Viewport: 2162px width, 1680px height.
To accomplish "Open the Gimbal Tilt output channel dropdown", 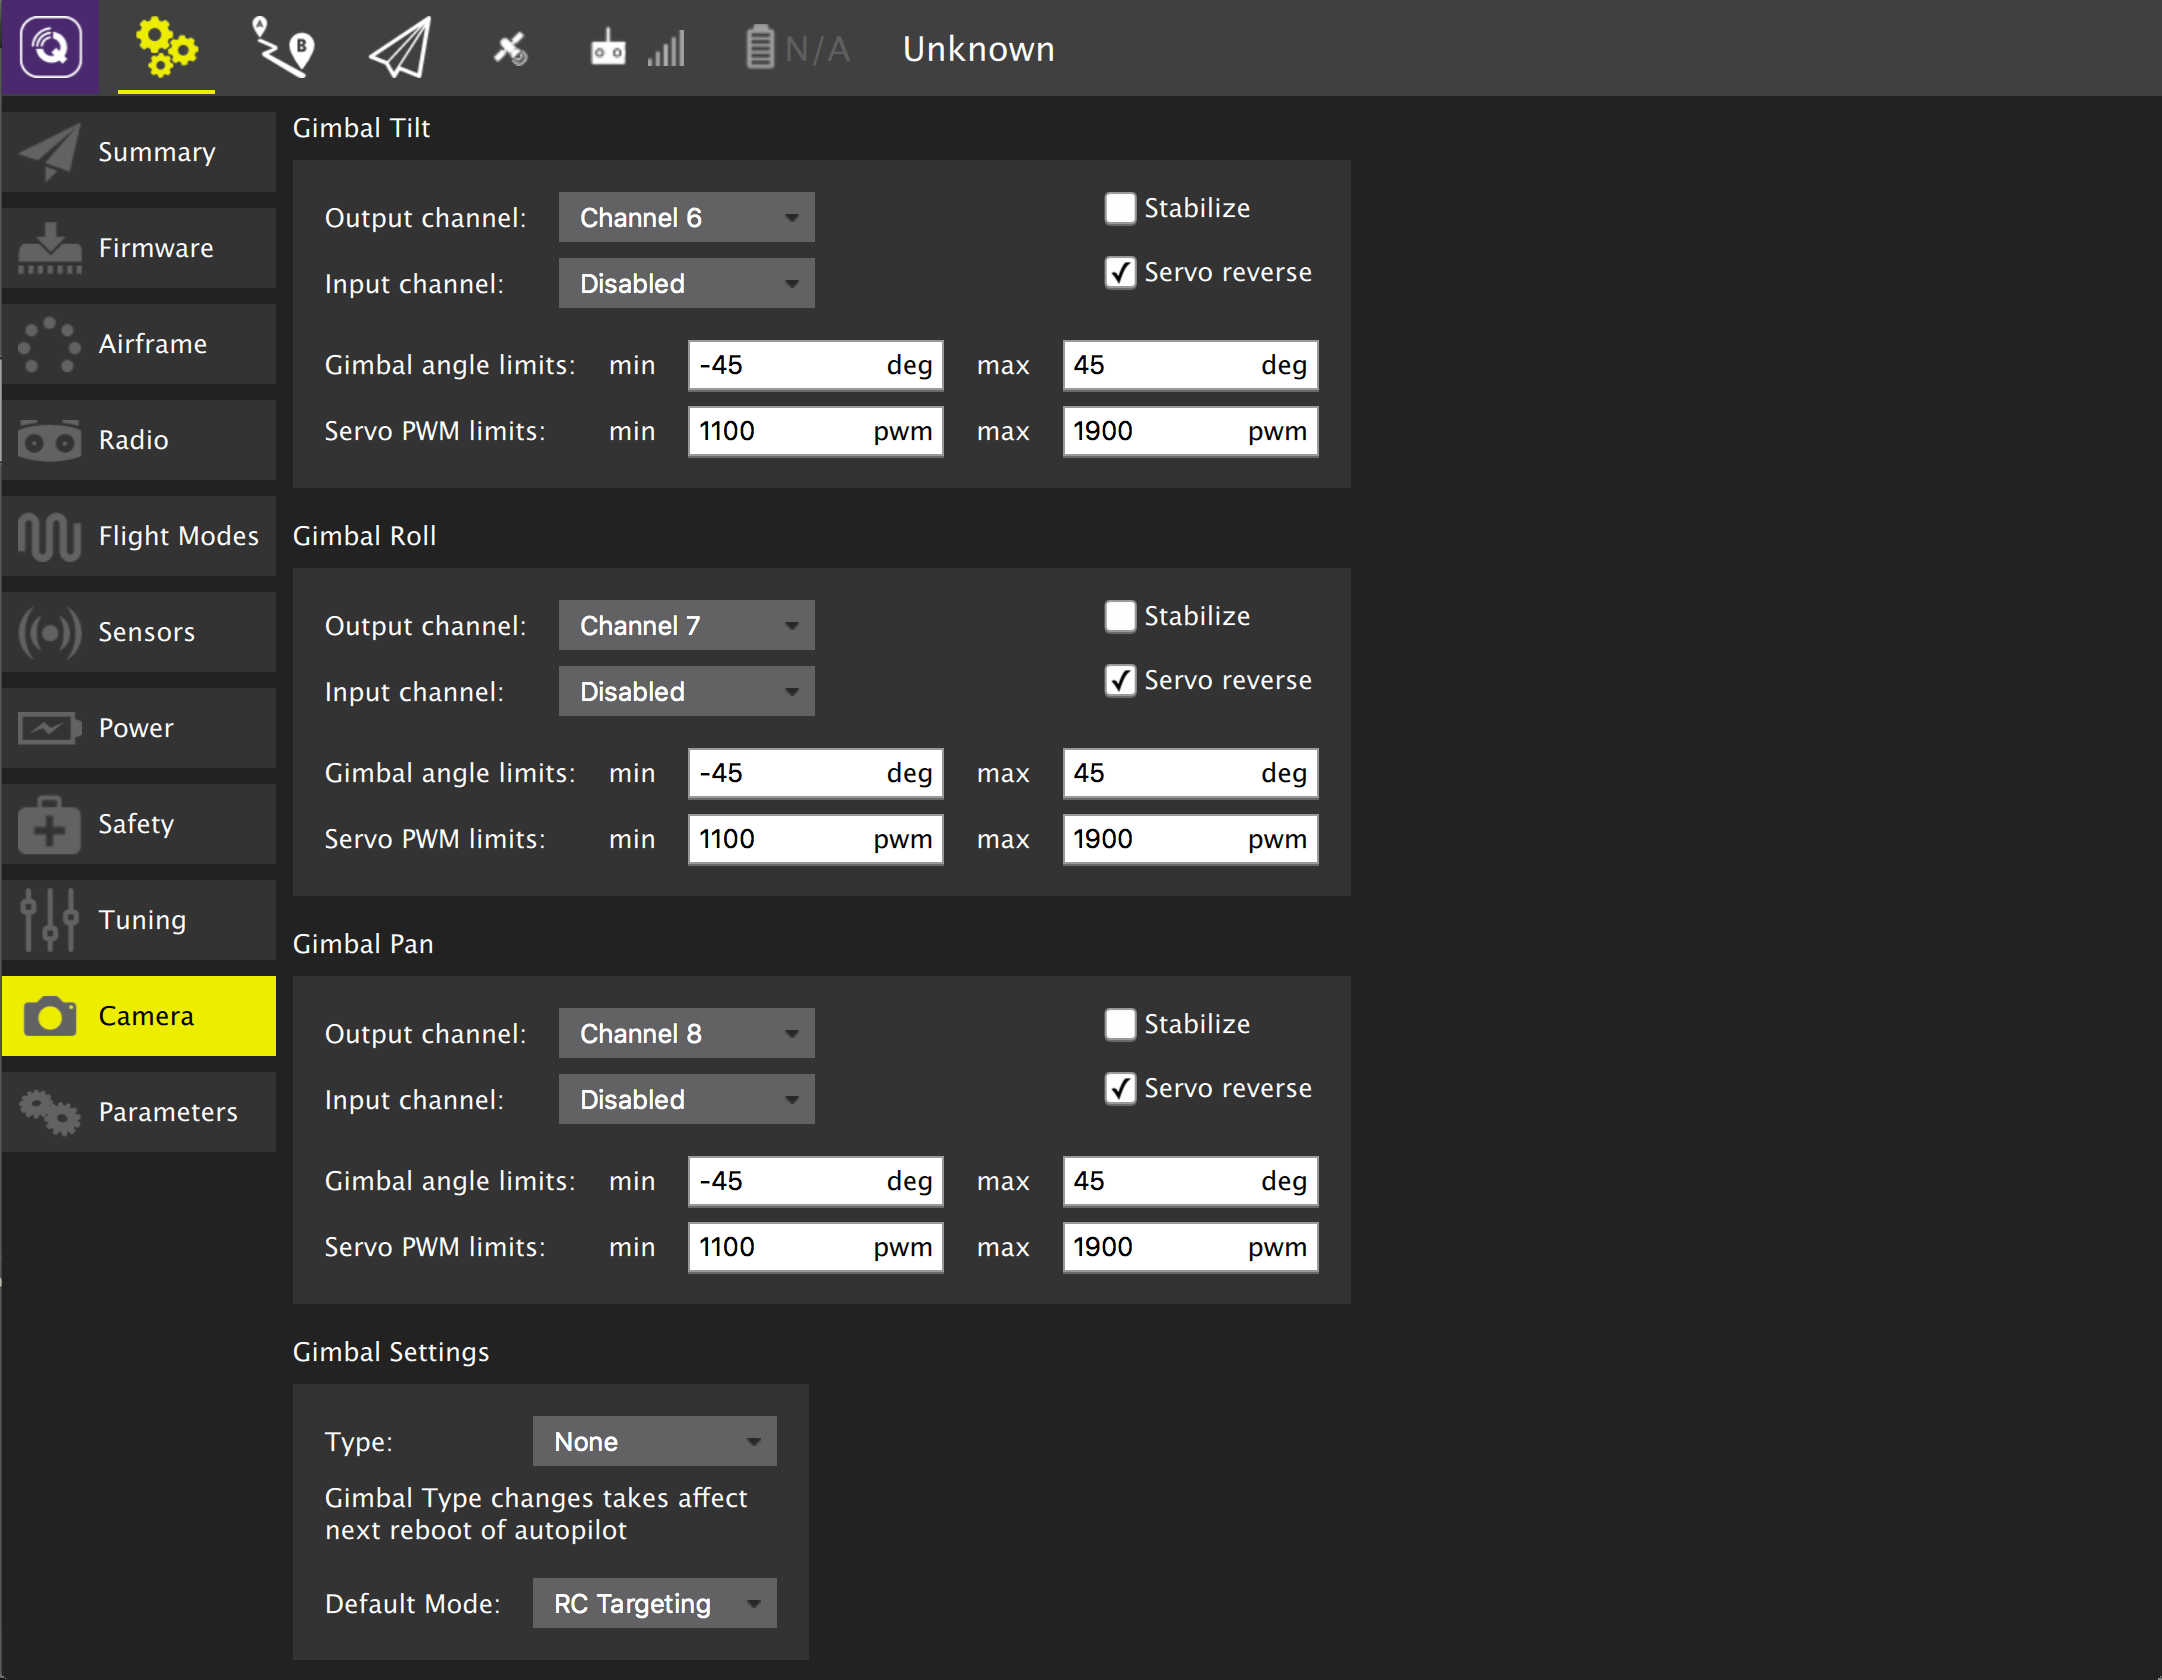I will (686, 217).
